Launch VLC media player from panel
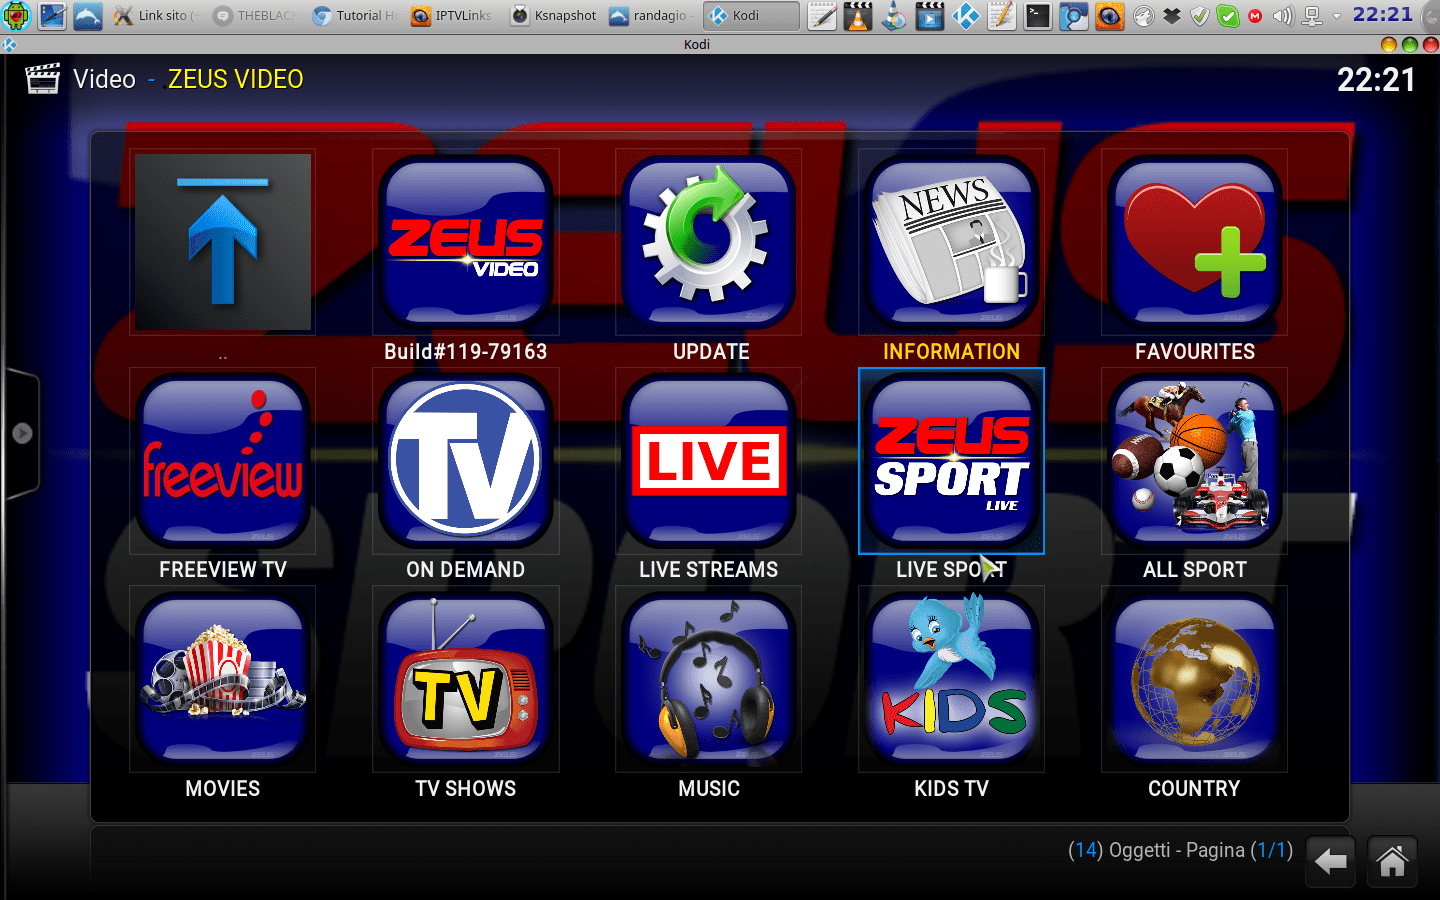The width and height of the screenshot is (1440, 900). (x=858, y=16)
